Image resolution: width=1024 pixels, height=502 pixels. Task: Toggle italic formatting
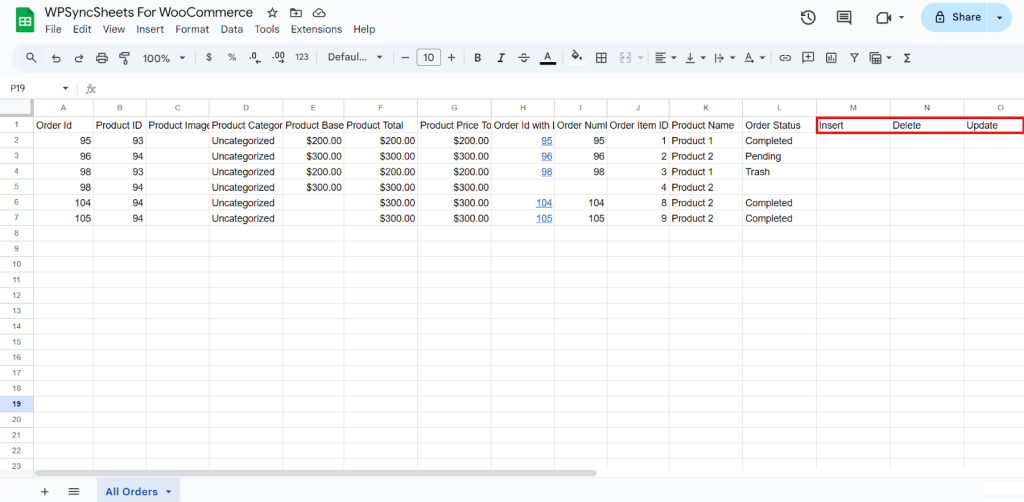pyautogui.click(x=501, y=57)
